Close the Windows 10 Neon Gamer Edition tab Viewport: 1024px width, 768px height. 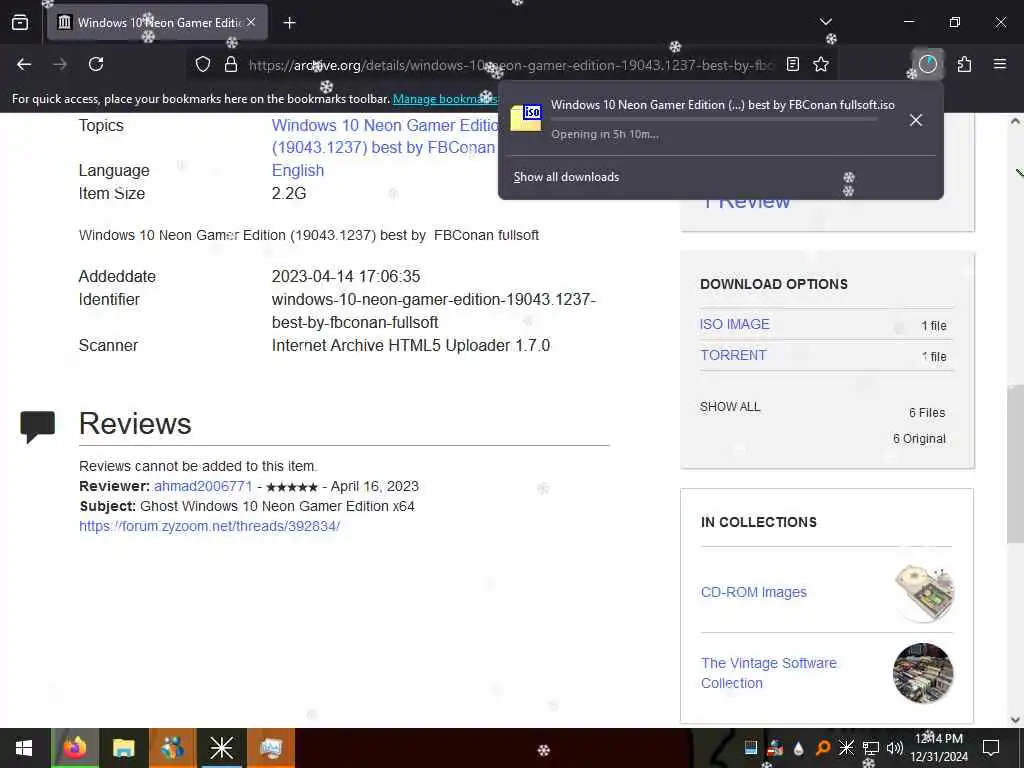coord(251,22)
